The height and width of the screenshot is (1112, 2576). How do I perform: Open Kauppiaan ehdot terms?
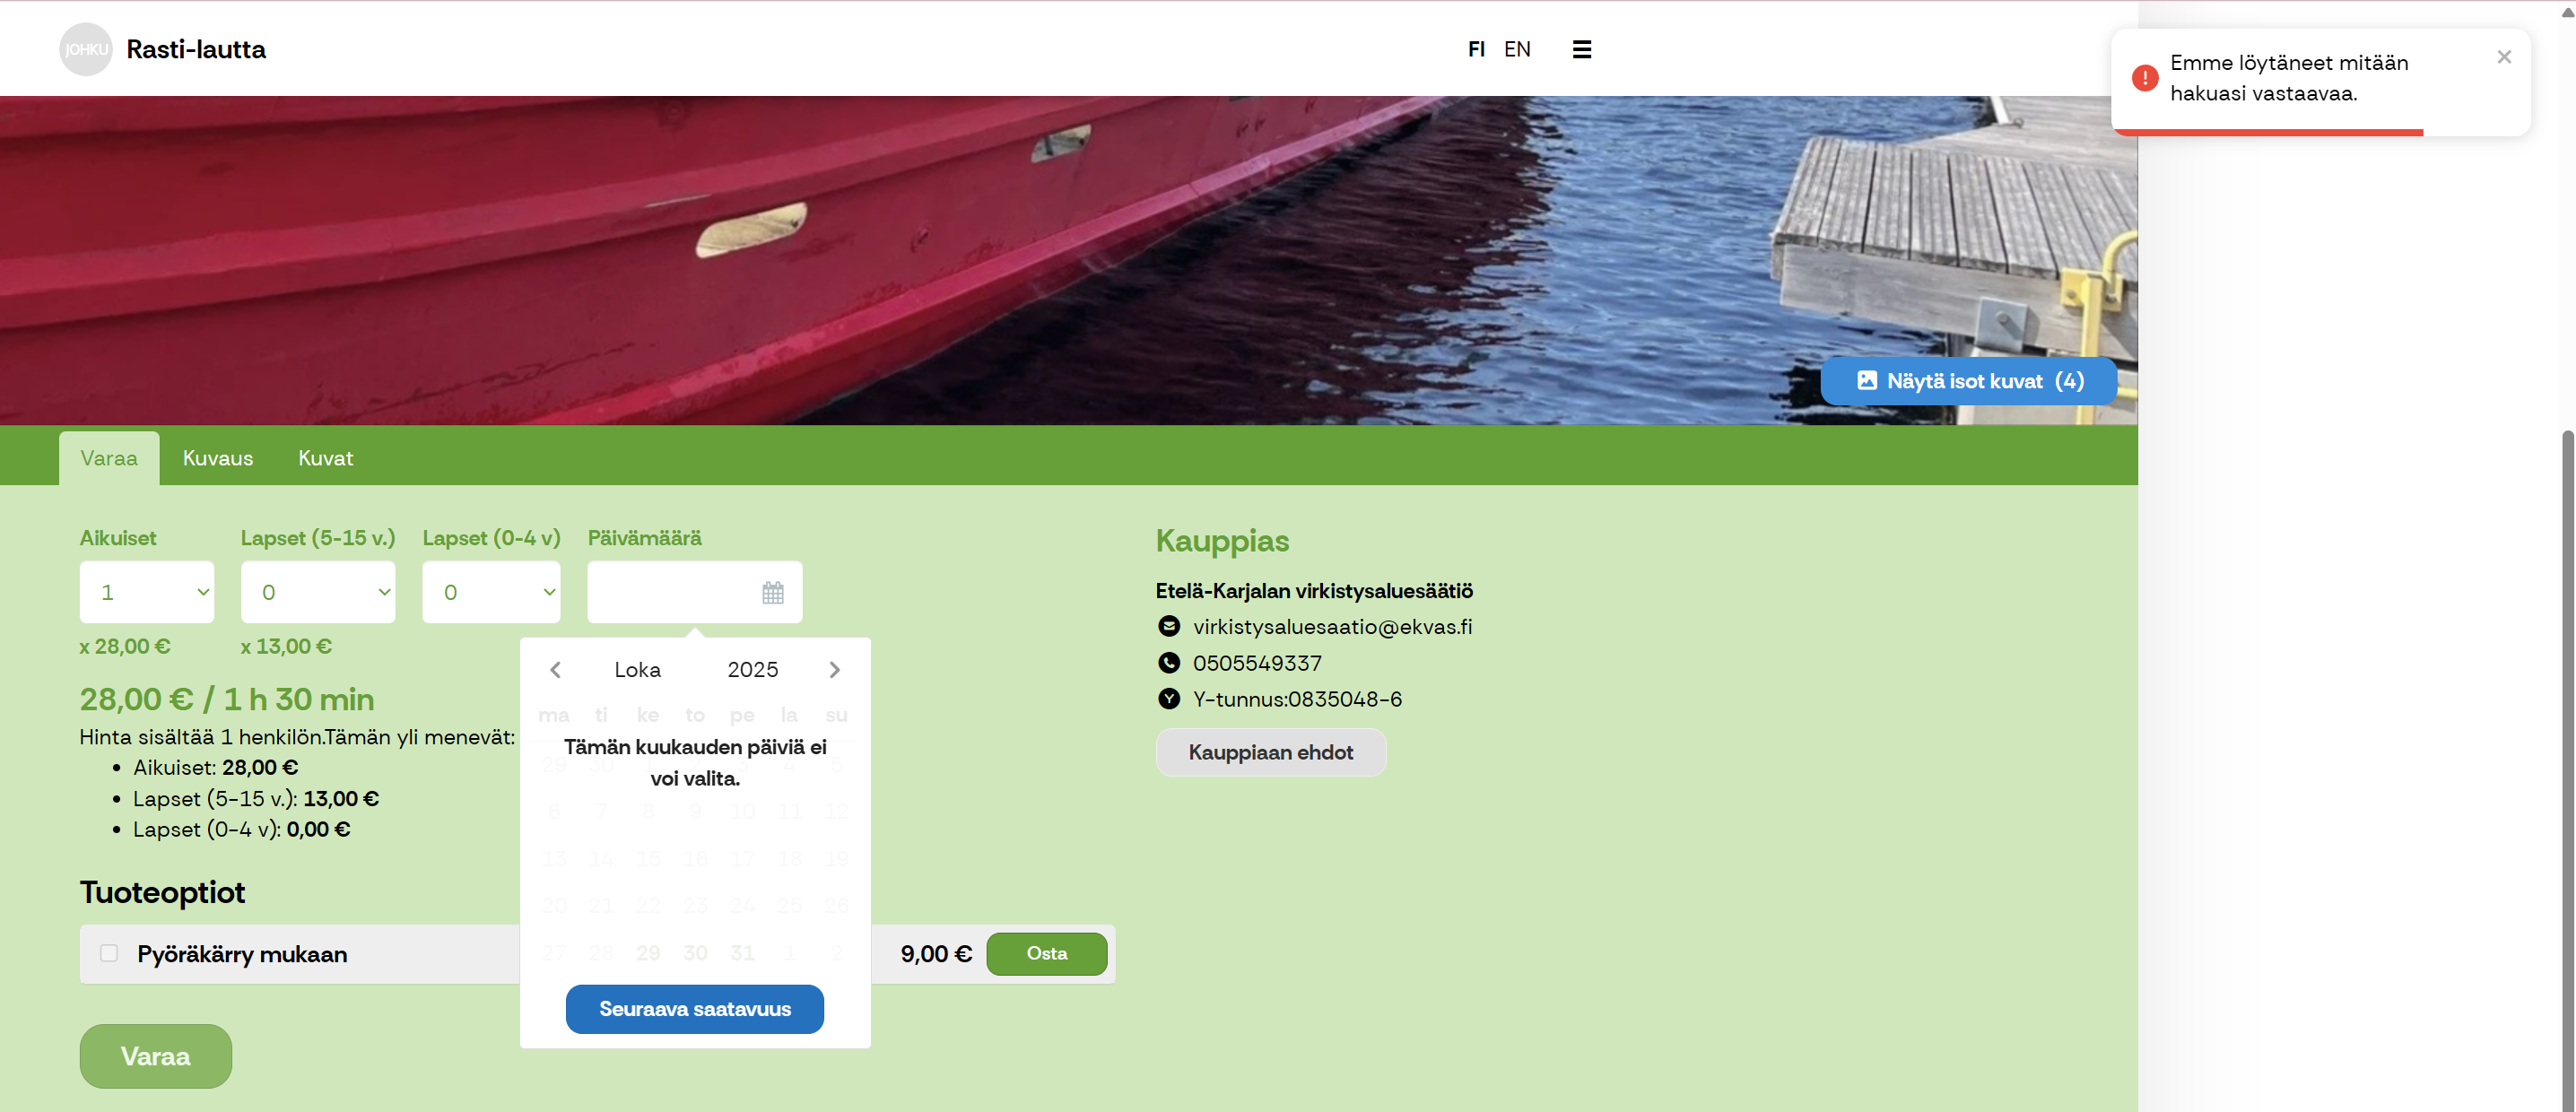pos(1271,752)
